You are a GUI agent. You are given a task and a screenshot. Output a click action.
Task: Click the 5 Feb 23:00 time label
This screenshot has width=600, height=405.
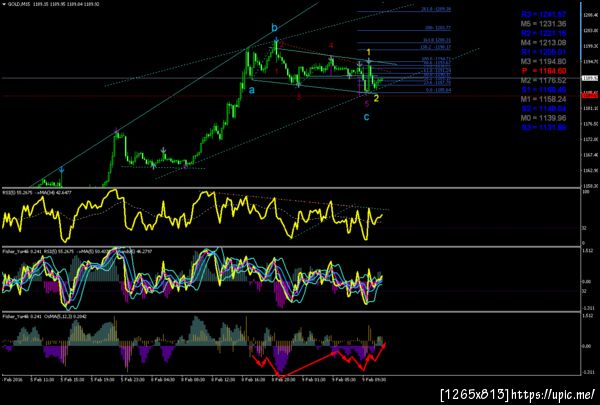(x=133, y=380)
